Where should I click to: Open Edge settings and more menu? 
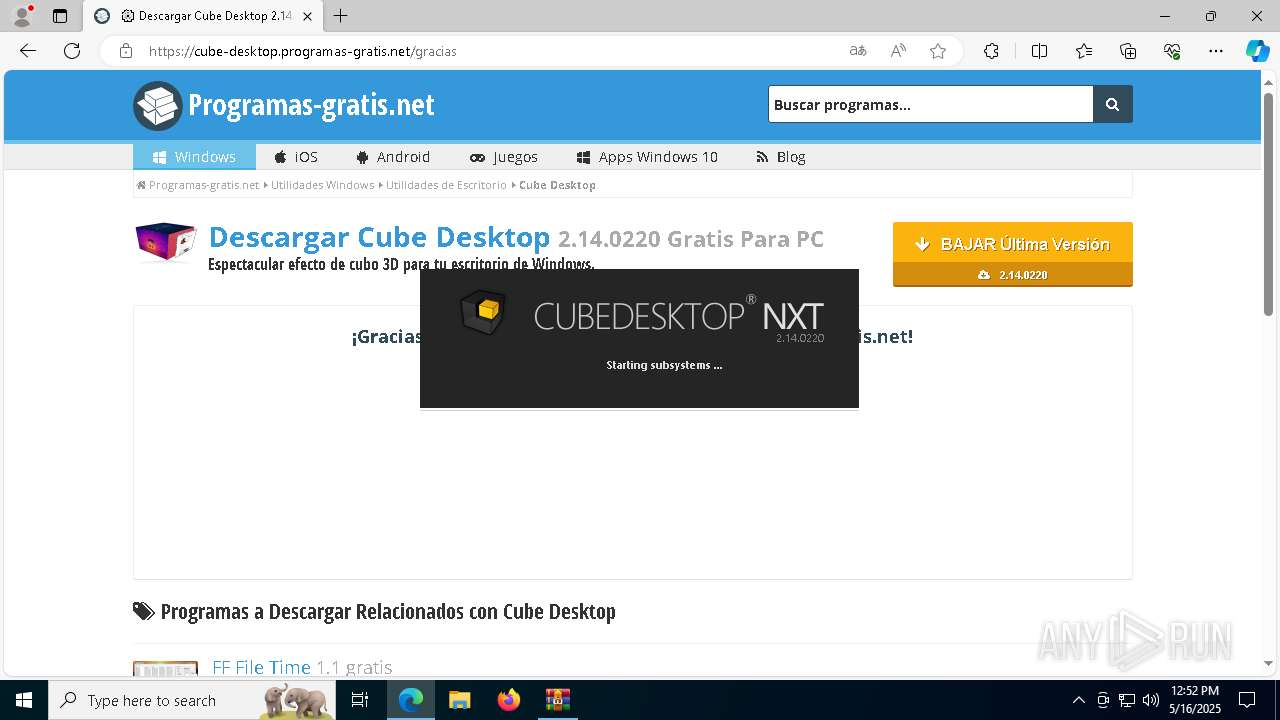point(1216,51)
